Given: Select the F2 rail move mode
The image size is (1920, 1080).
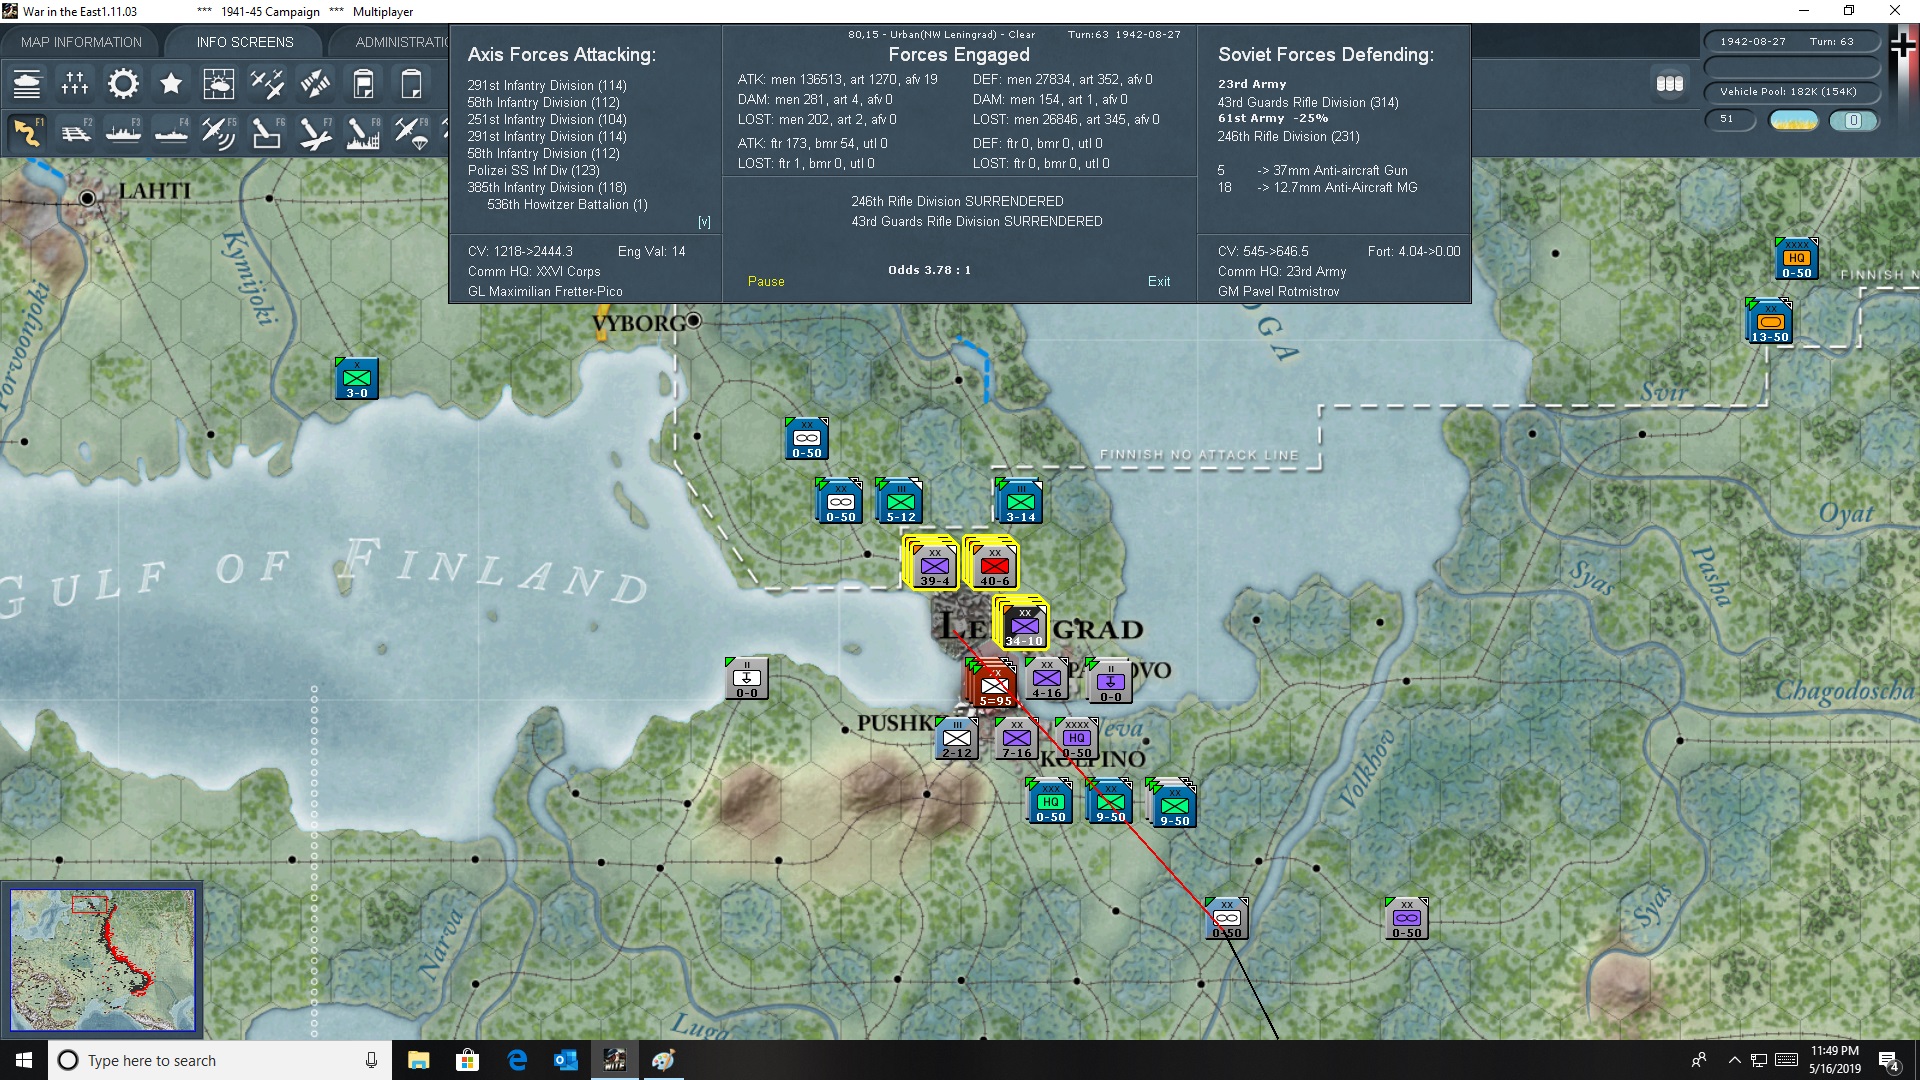Looking at the screenshot, I should pos(75,133).
